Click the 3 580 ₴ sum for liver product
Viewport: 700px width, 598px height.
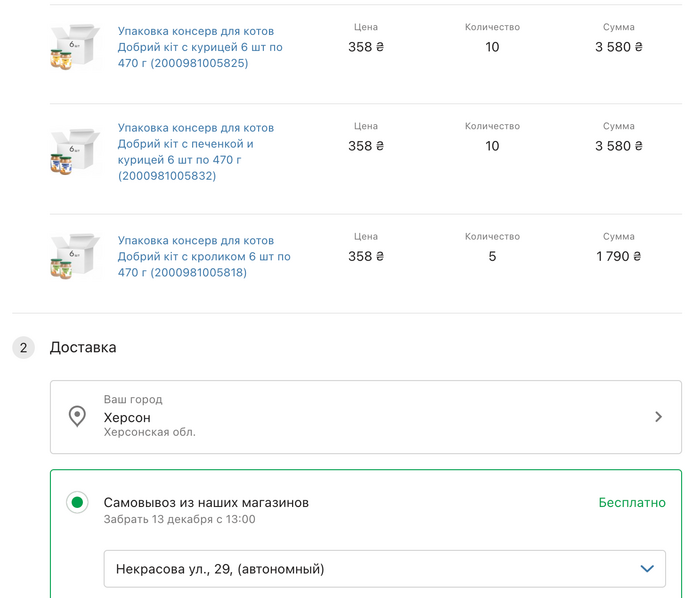coord(619,145)
